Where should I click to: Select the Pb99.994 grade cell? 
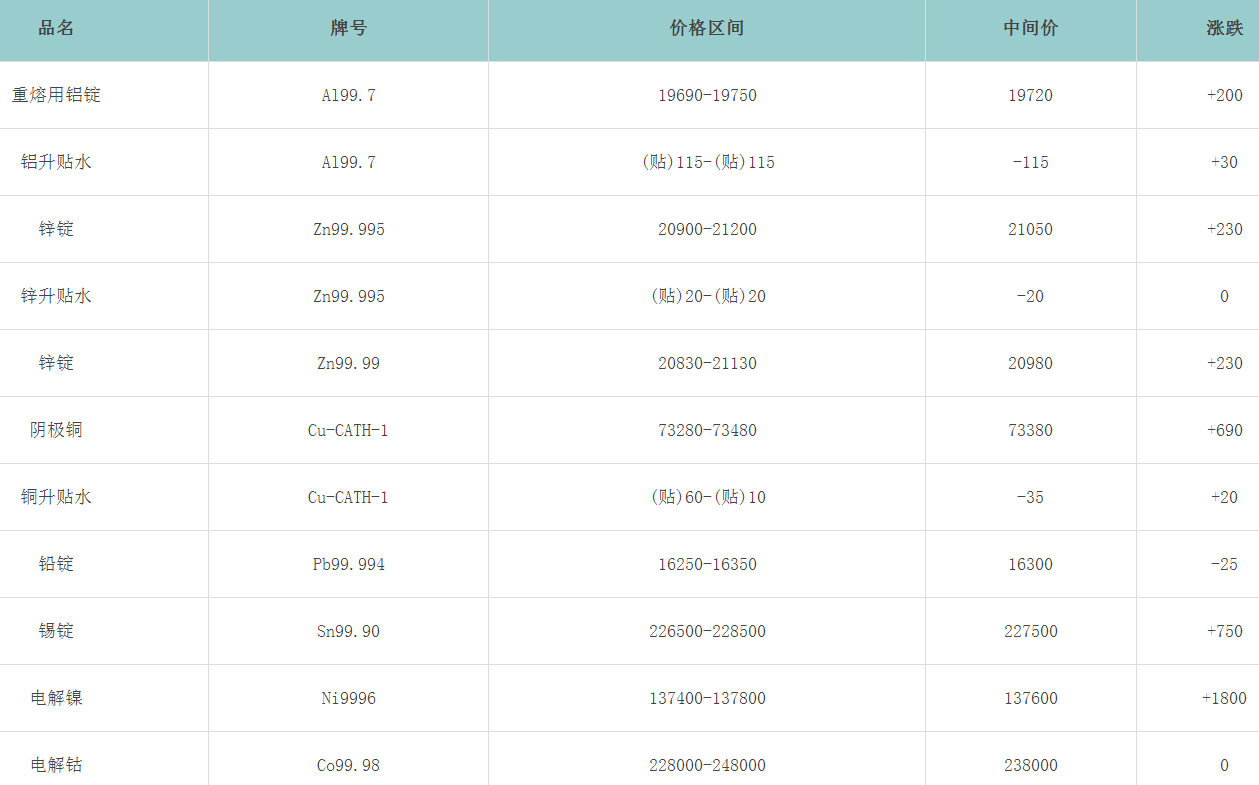[348, 564]
